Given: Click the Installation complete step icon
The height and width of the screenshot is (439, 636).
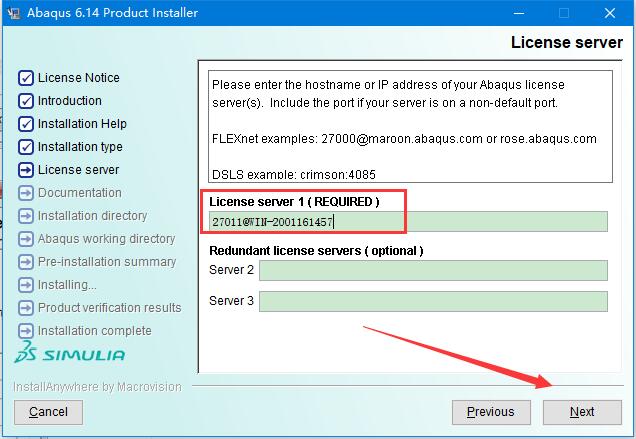Looking at the screenshot, I should 26,331.
